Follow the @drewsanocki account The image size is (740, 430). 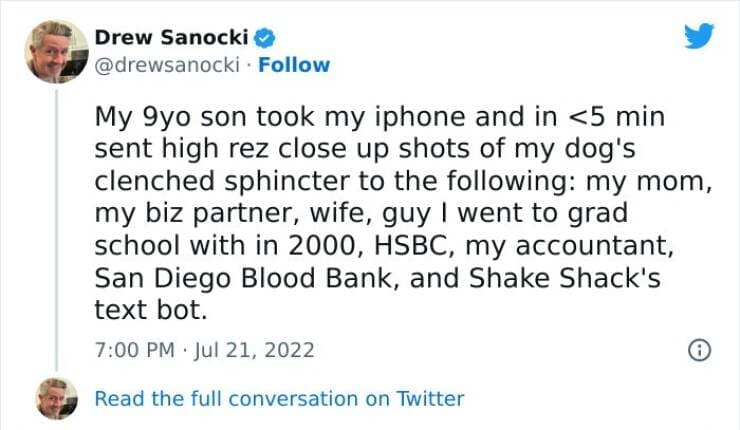click(295, 65)
